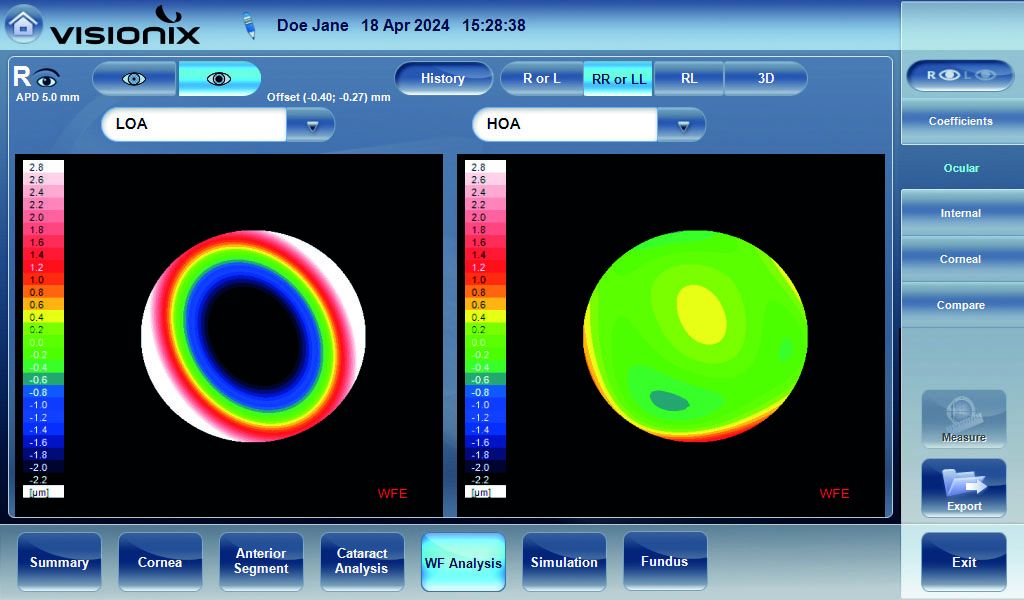Open the LOA map type dropdown arrow

coord(311,125)
